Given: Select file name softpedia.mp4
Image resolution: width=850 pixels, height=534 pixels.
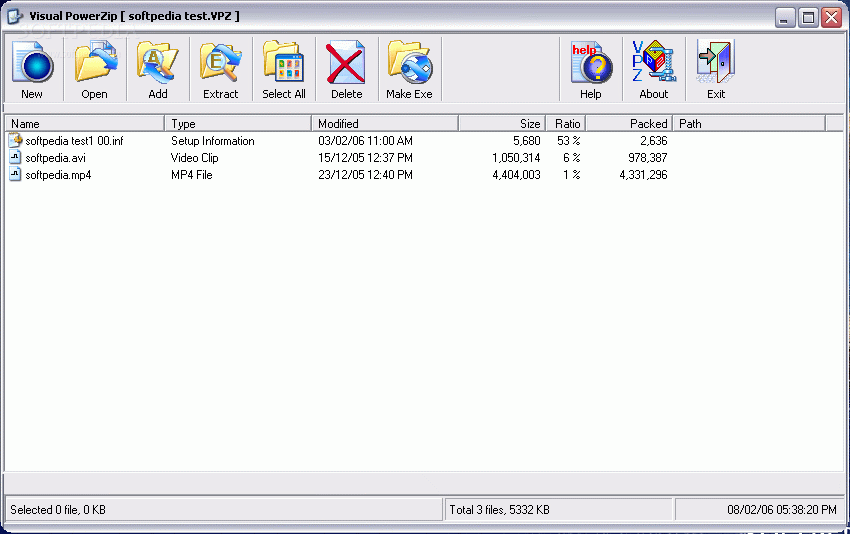Looking at the screenshot, I should coord(58,175).
